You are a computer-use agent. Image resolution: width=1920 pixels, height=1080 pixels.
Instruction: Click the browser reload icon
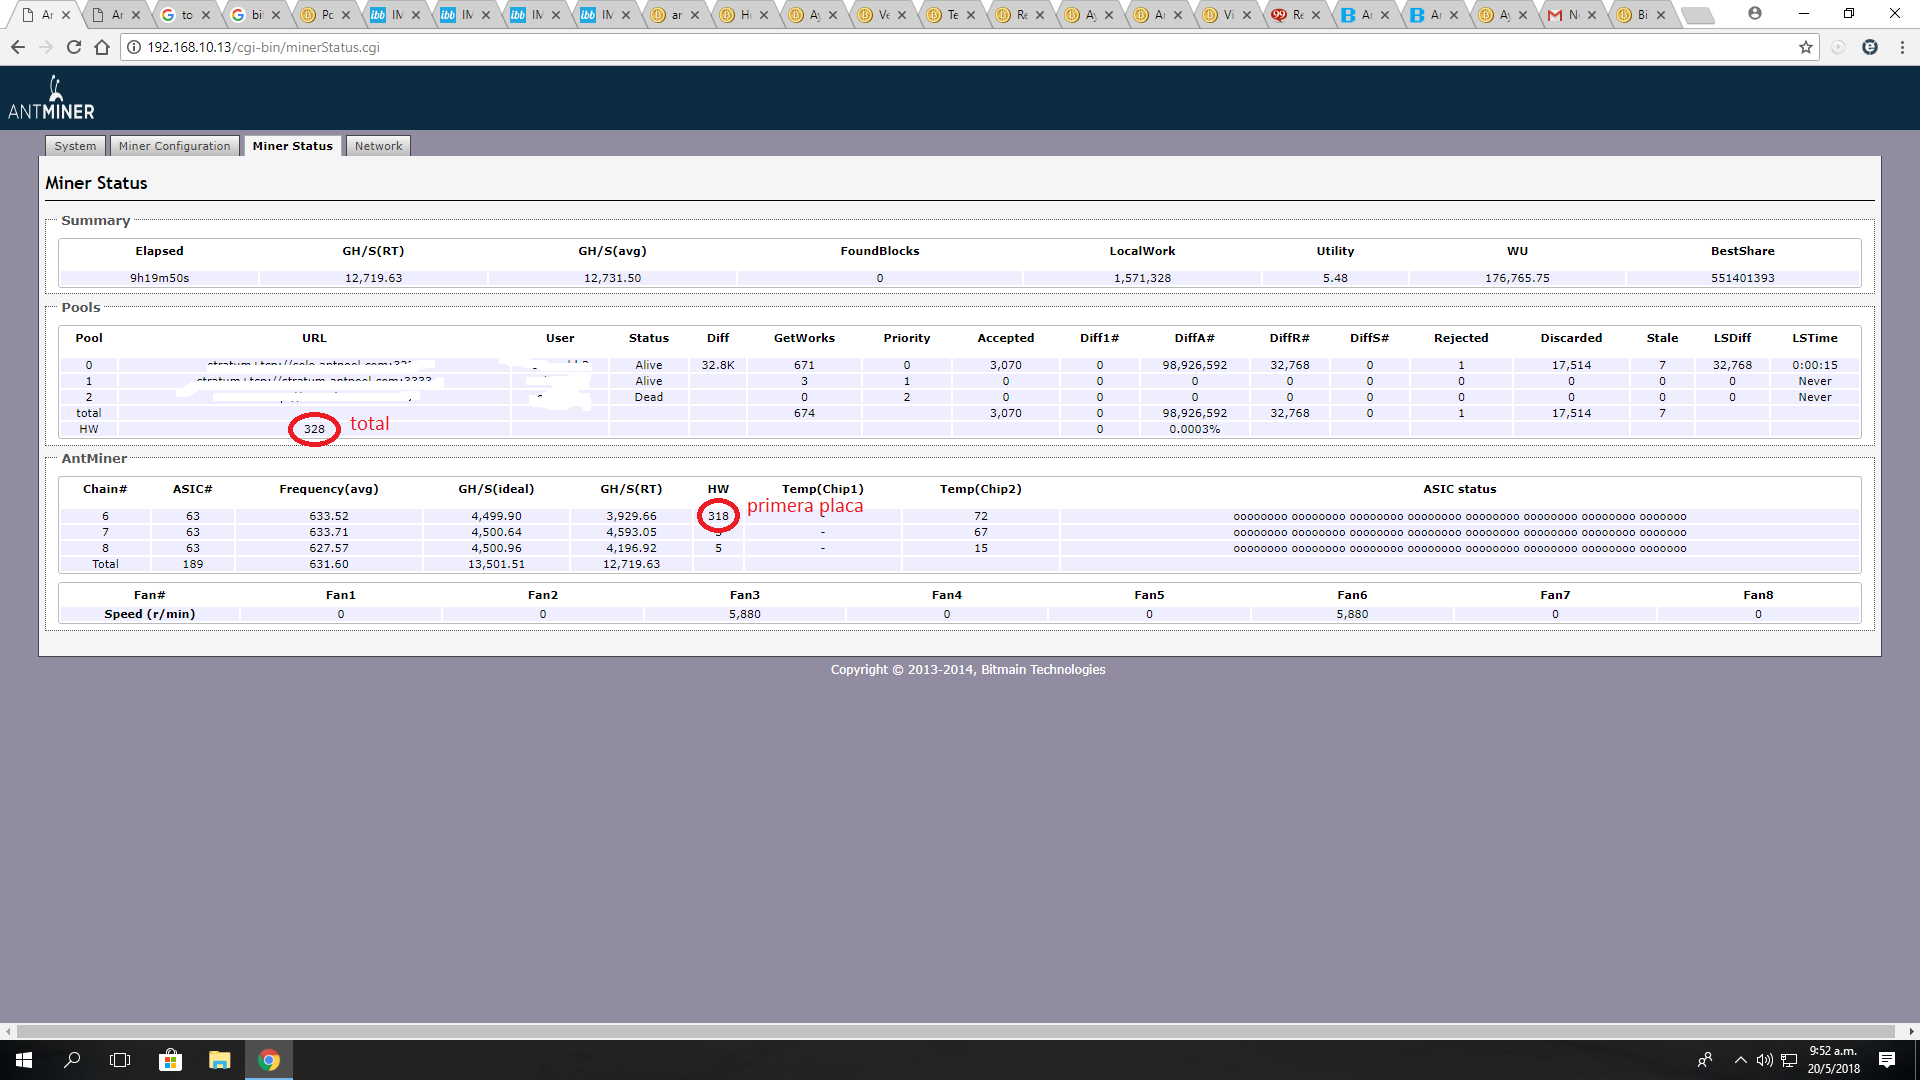pos(73,47)
